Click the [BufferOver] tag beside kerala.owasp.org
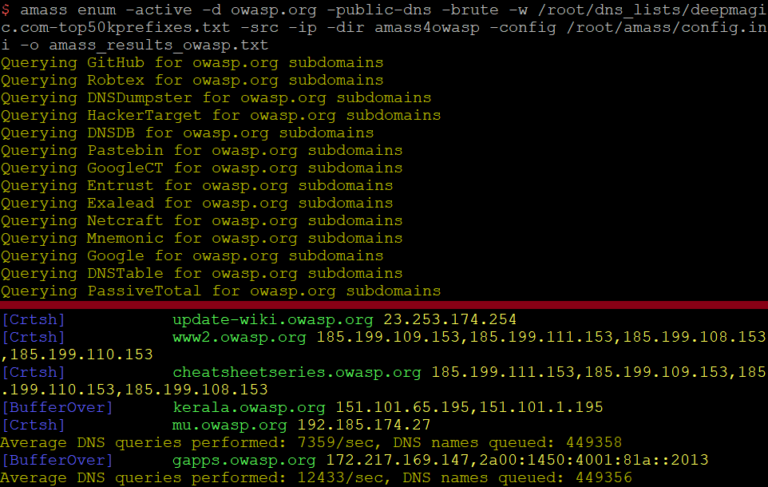 tap(57, 408)
